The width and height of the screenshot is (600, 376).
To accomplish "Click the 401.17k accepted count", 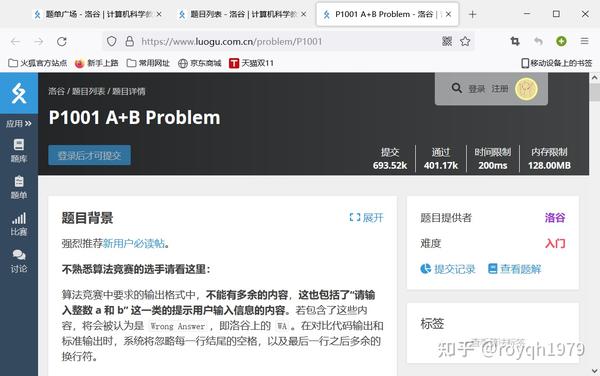I will point(441,165).
